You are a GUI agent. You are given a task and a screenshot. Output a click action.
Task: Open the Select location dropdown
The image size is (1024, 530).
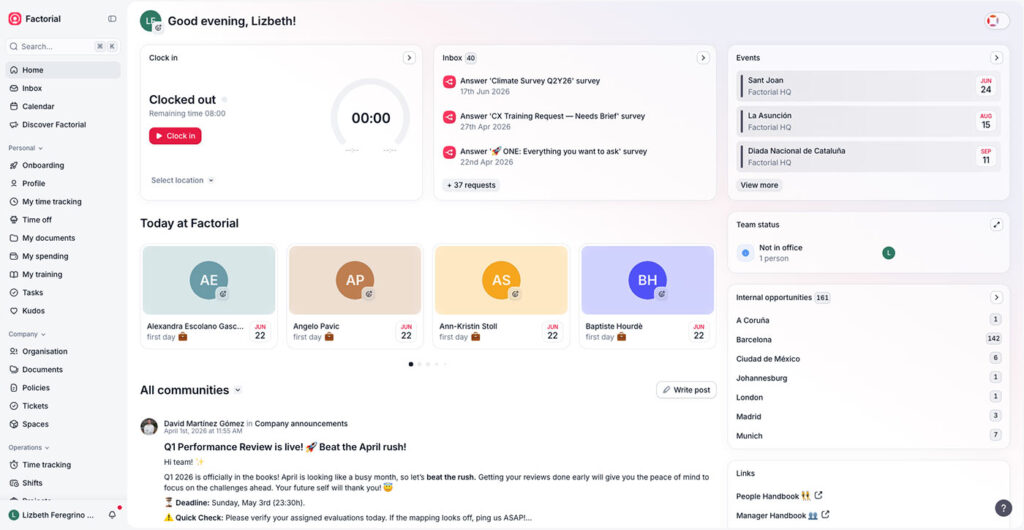pyautogui.click(x=182, y=180)
